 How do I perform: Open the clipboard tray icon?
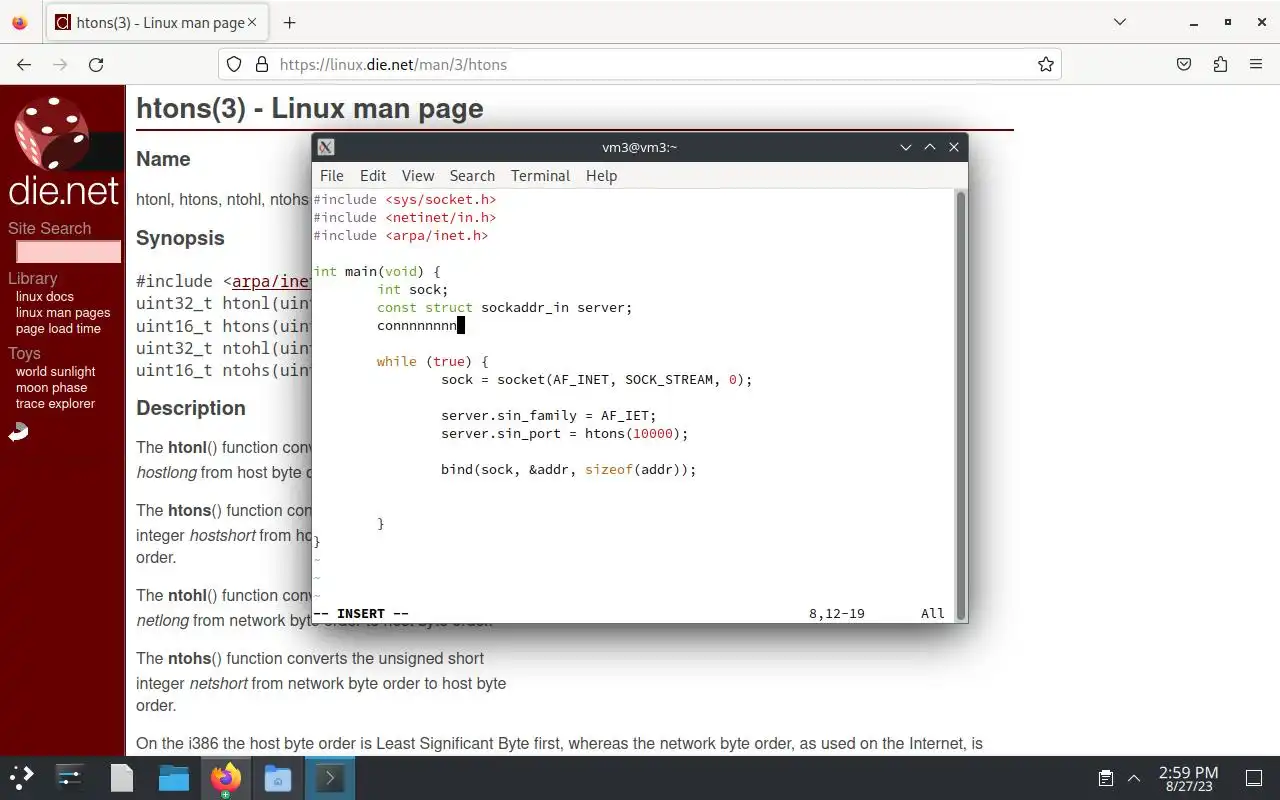pyautogui.click(x=1106, y=778)
